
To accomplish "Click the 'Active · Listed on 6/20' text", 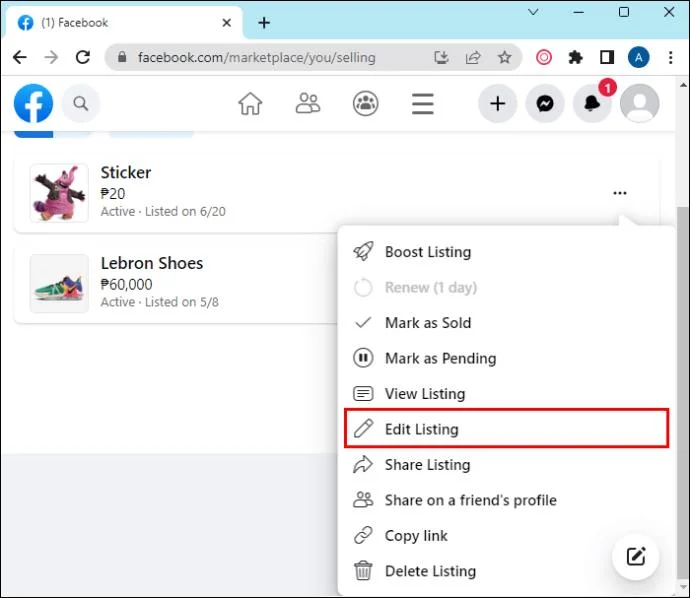I will [x=163, y=211].
